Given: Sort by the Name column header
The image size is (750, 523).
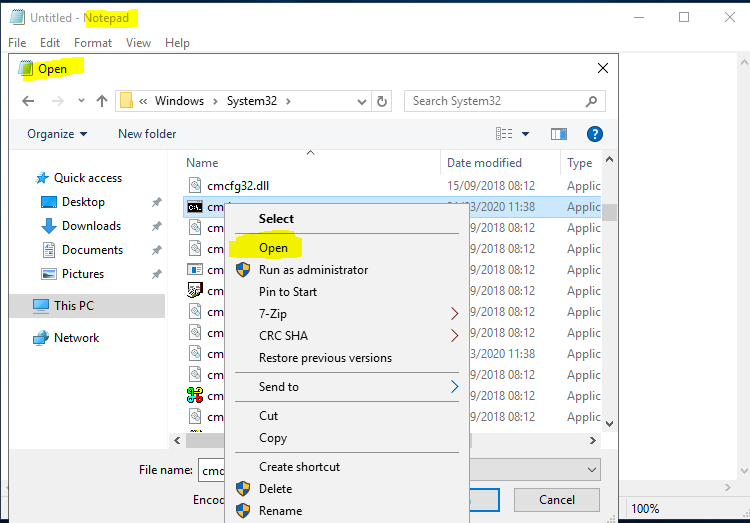Looking at the screenshot, I should click(x=202, y=163).
